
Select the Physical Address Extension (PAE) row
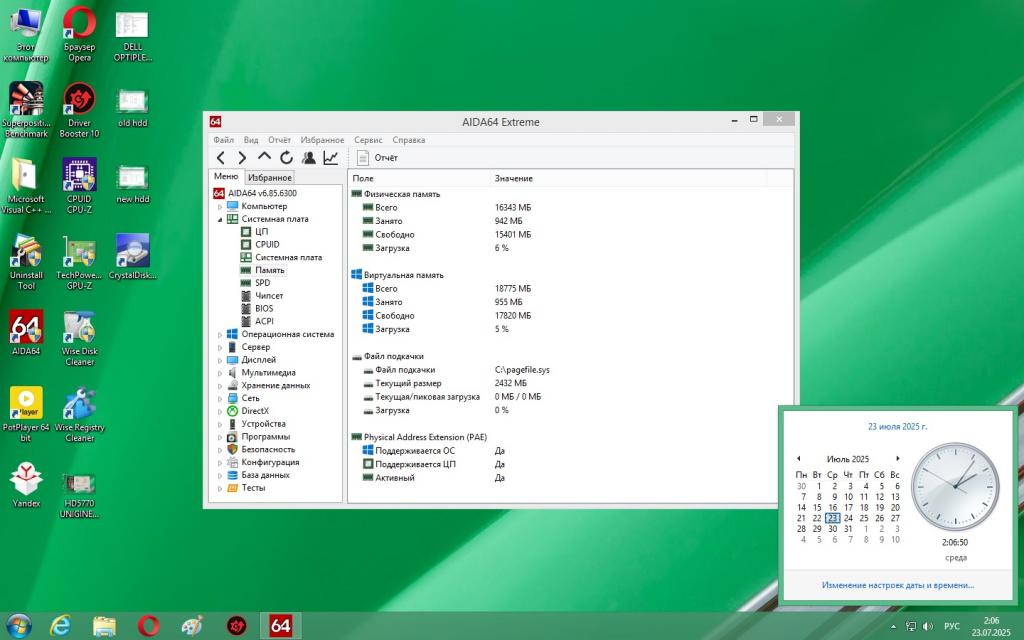pyautogui.click(x=425, y=437)
